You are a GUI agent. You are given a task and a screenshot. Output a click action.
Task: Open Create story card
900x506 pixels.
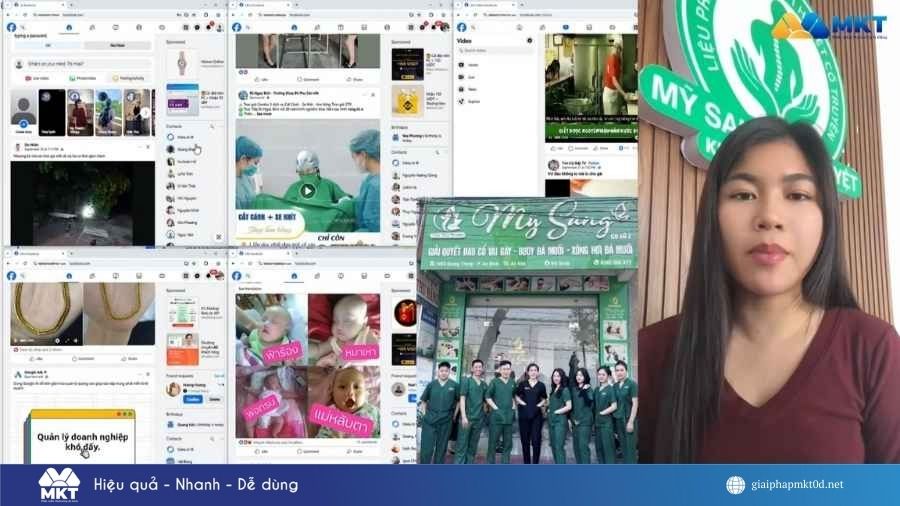coord(23,113)
